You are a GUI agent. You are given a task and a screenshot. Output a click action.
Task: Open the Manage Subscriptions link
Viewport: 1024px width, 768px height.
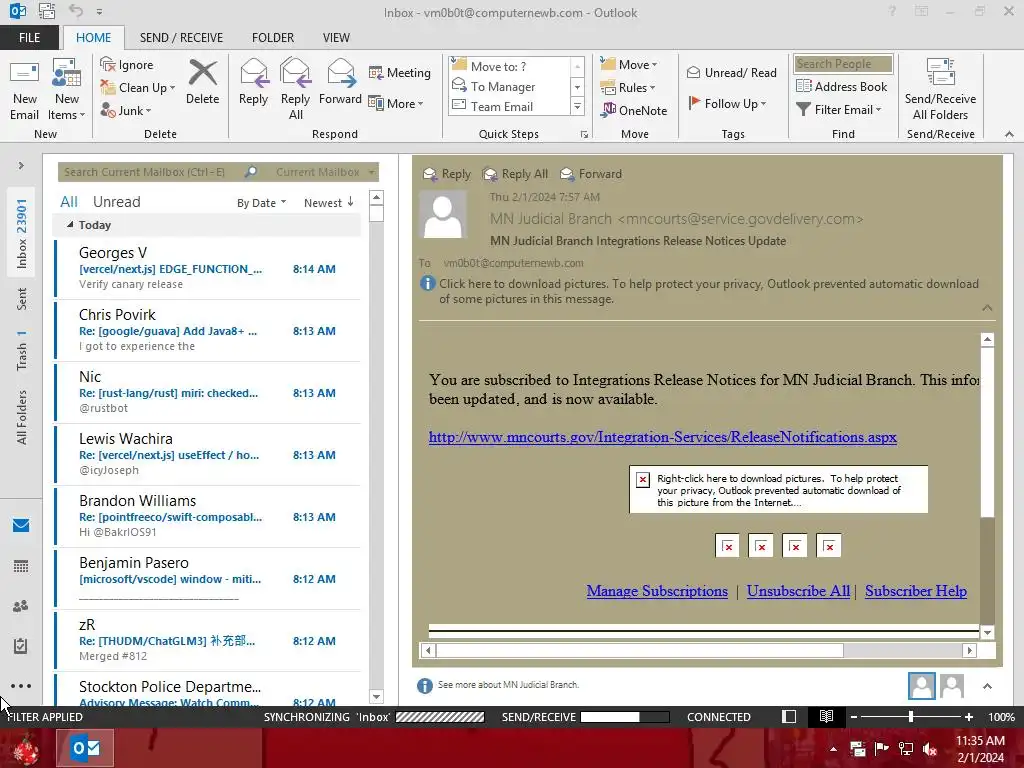click(x=657, y=591)
